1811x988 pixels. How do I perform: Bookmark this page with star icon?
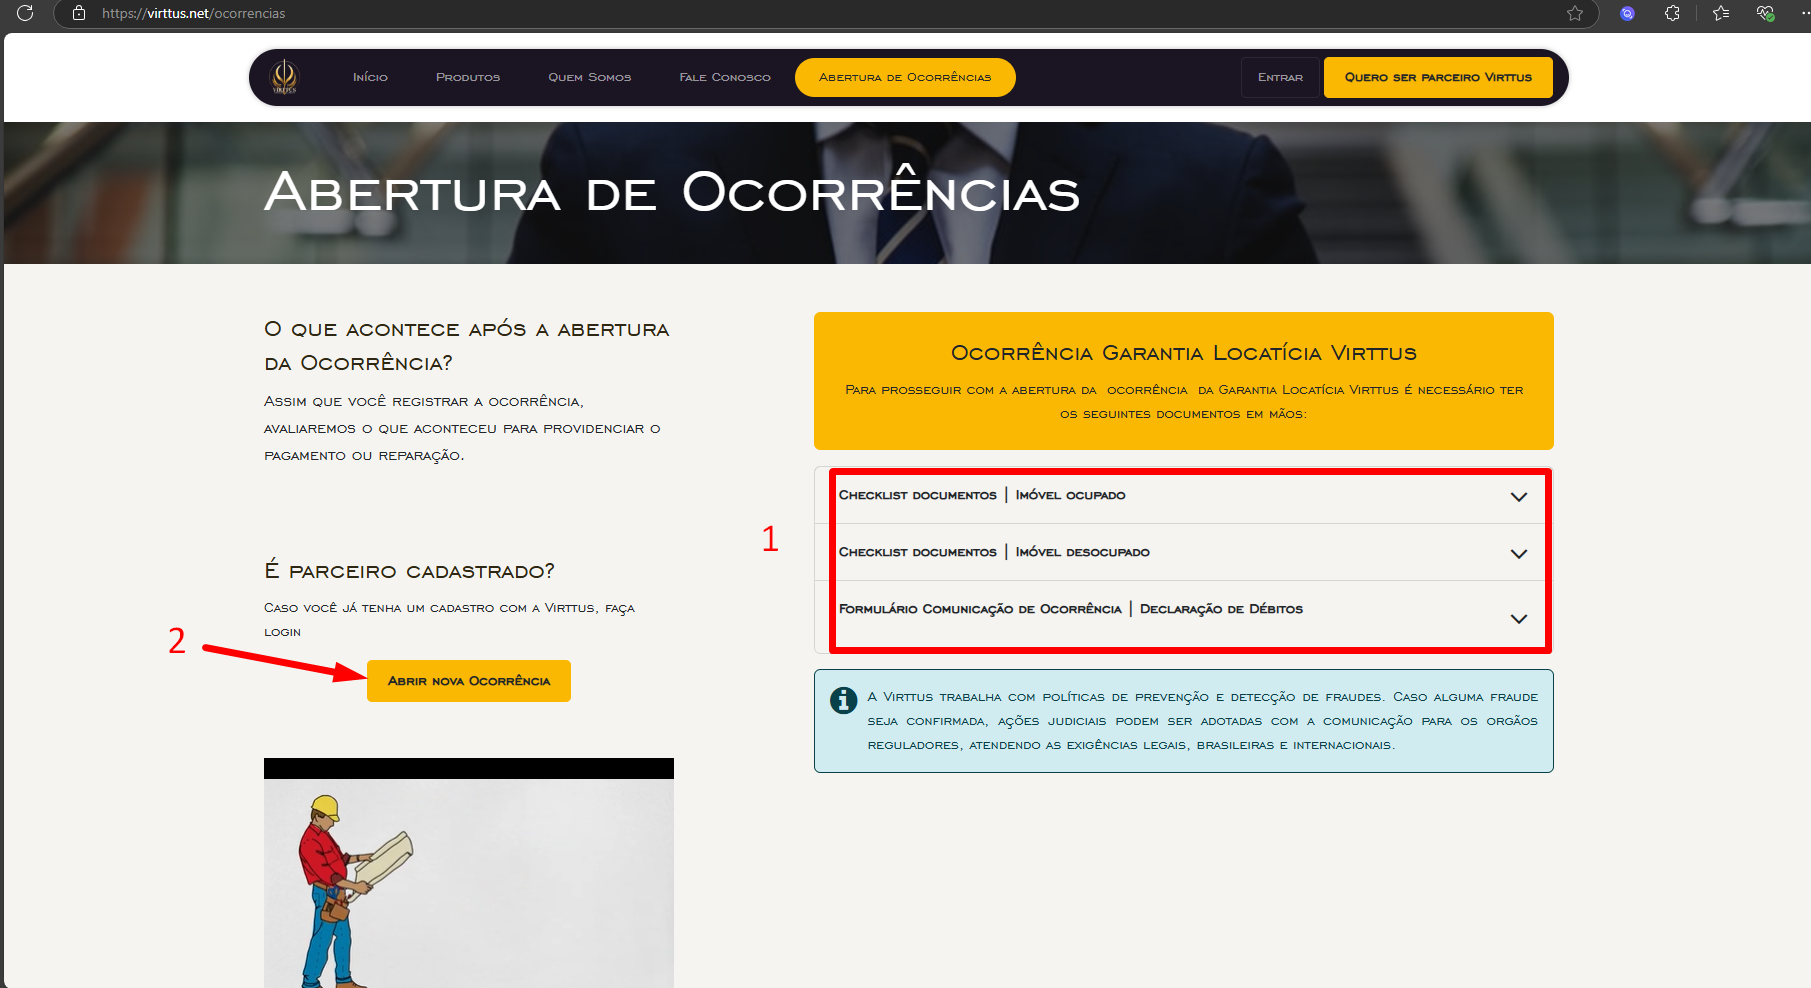coord(1575,13)
